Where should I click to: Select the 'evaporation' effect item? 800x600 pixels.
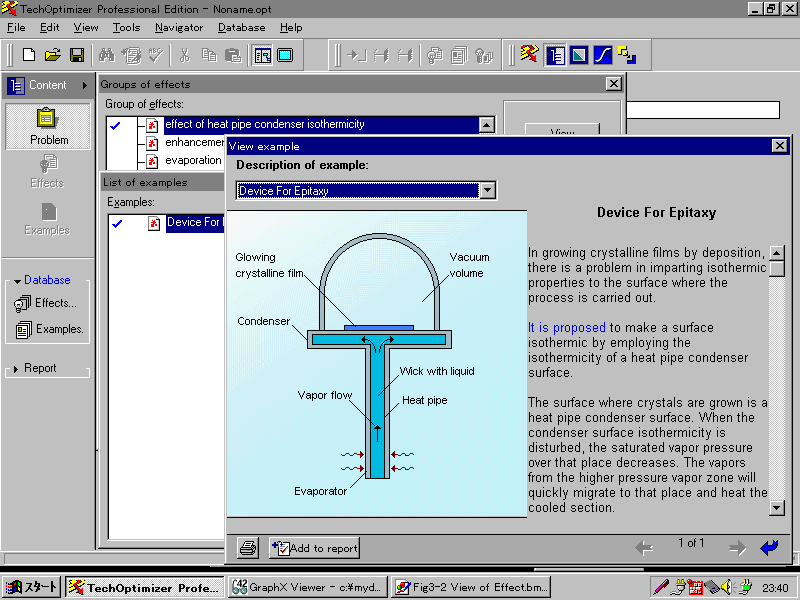point(193,161)
